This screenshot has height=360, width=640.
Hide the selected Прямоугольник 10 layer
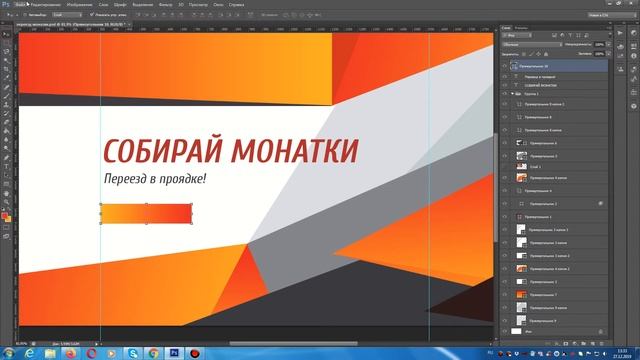(x=504, y=66)
